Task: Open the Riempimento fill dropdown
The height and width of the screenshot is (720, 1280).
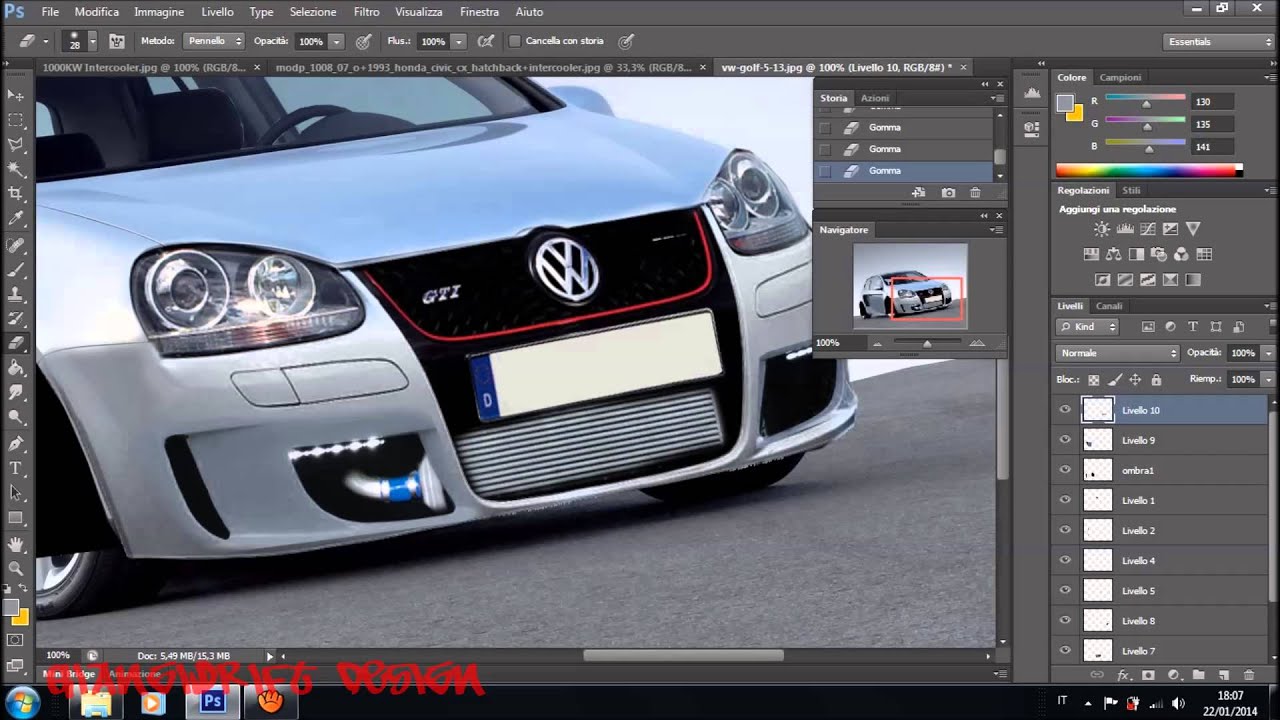Action: click(x=1269, y=380)
